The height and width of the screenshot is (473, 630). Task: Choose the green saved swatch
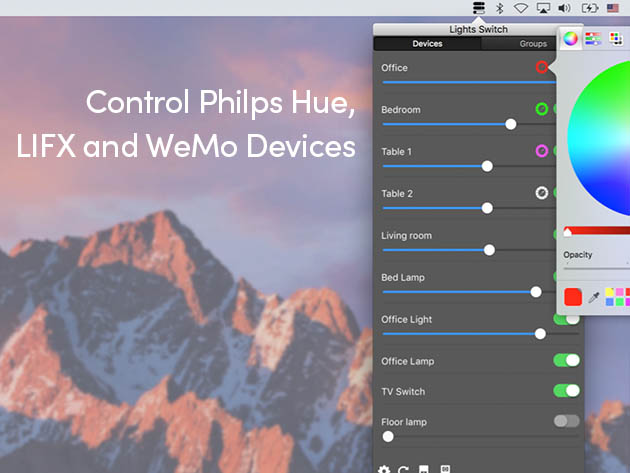620,302
